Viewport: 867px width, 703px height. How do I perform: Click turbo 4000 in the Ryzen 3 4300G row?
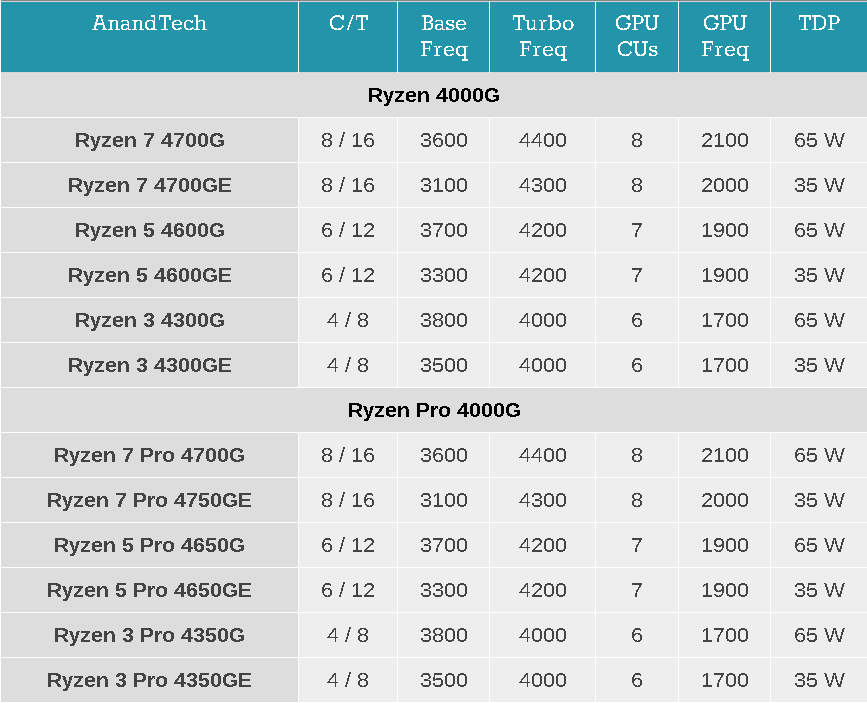click(542, 320)
